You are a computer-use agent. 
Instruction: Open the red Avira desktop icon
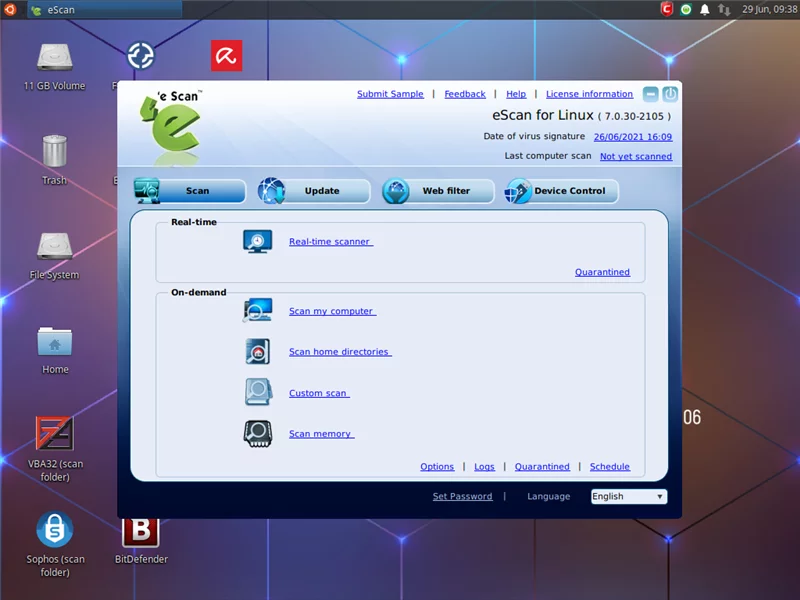(227, 56)
